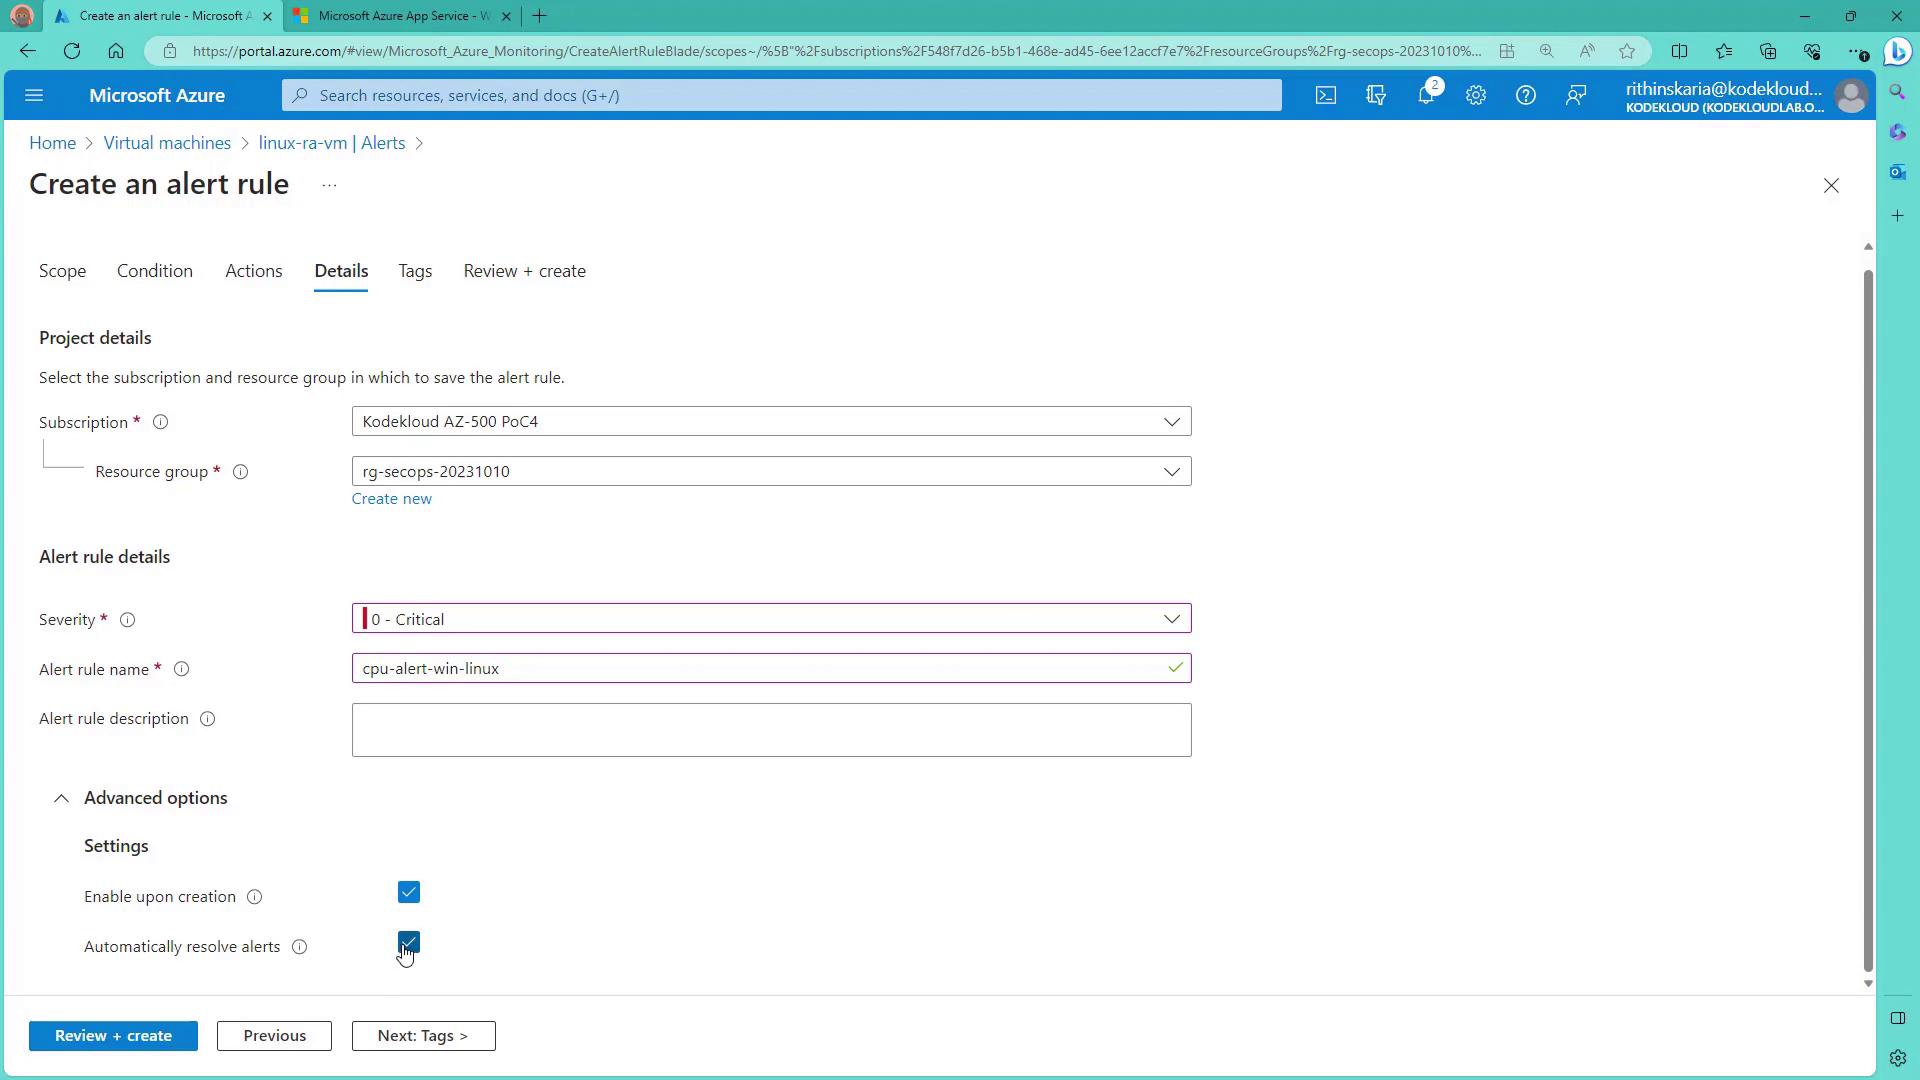
Task: Open Azure Cloud Shell icon
Action: (1325, 96)
